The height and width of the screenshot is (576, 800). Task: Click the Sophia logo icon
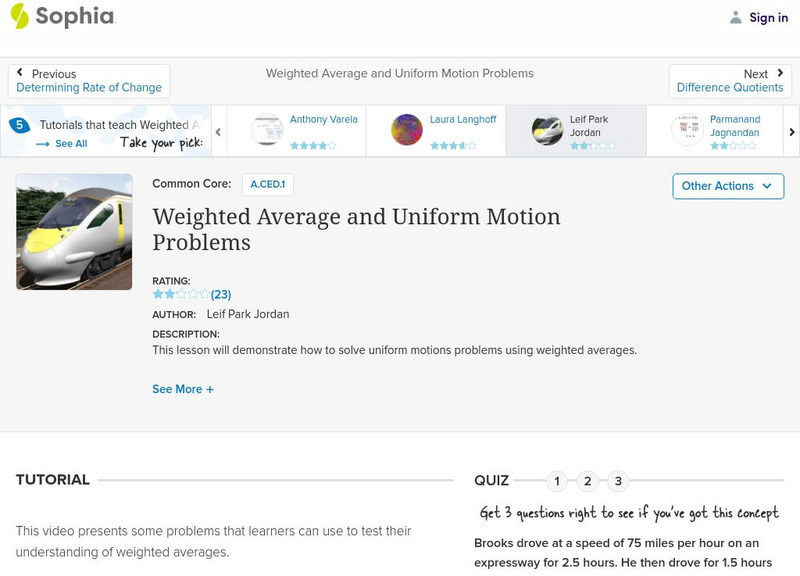(19, 16)
